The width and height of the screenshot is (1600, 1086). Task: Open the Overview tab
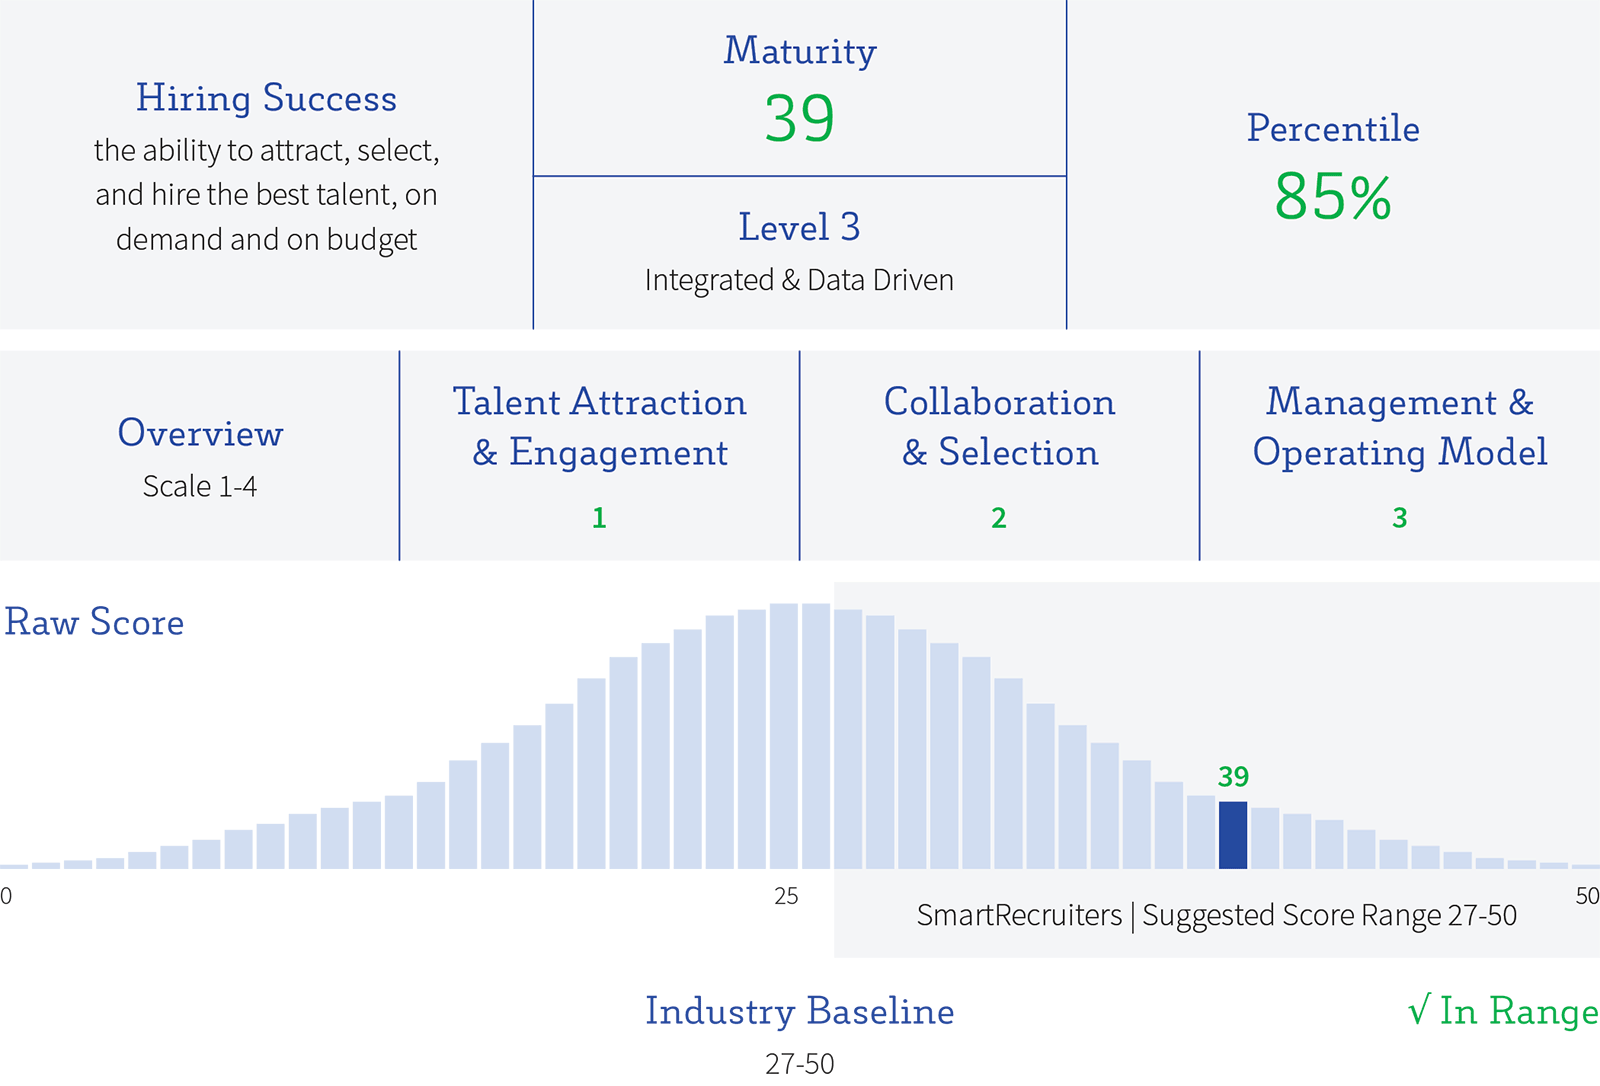click(200, 434)
